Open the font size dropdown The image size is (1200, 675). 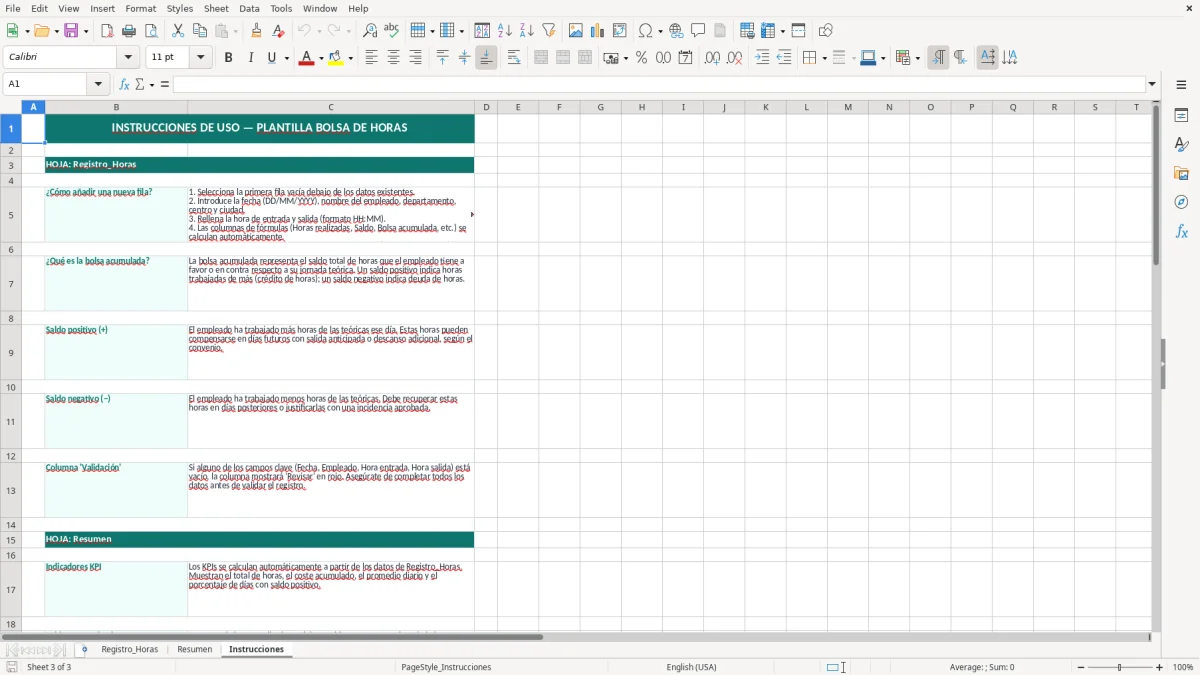201,58
